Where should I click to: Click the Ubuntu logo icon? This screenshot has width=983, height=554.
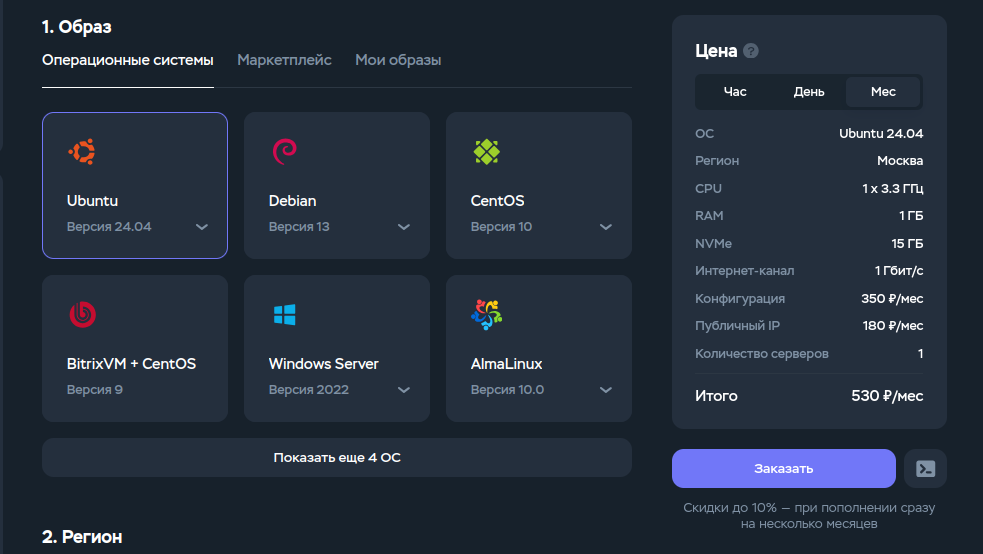pyautogui.click(x=81, y=152)
